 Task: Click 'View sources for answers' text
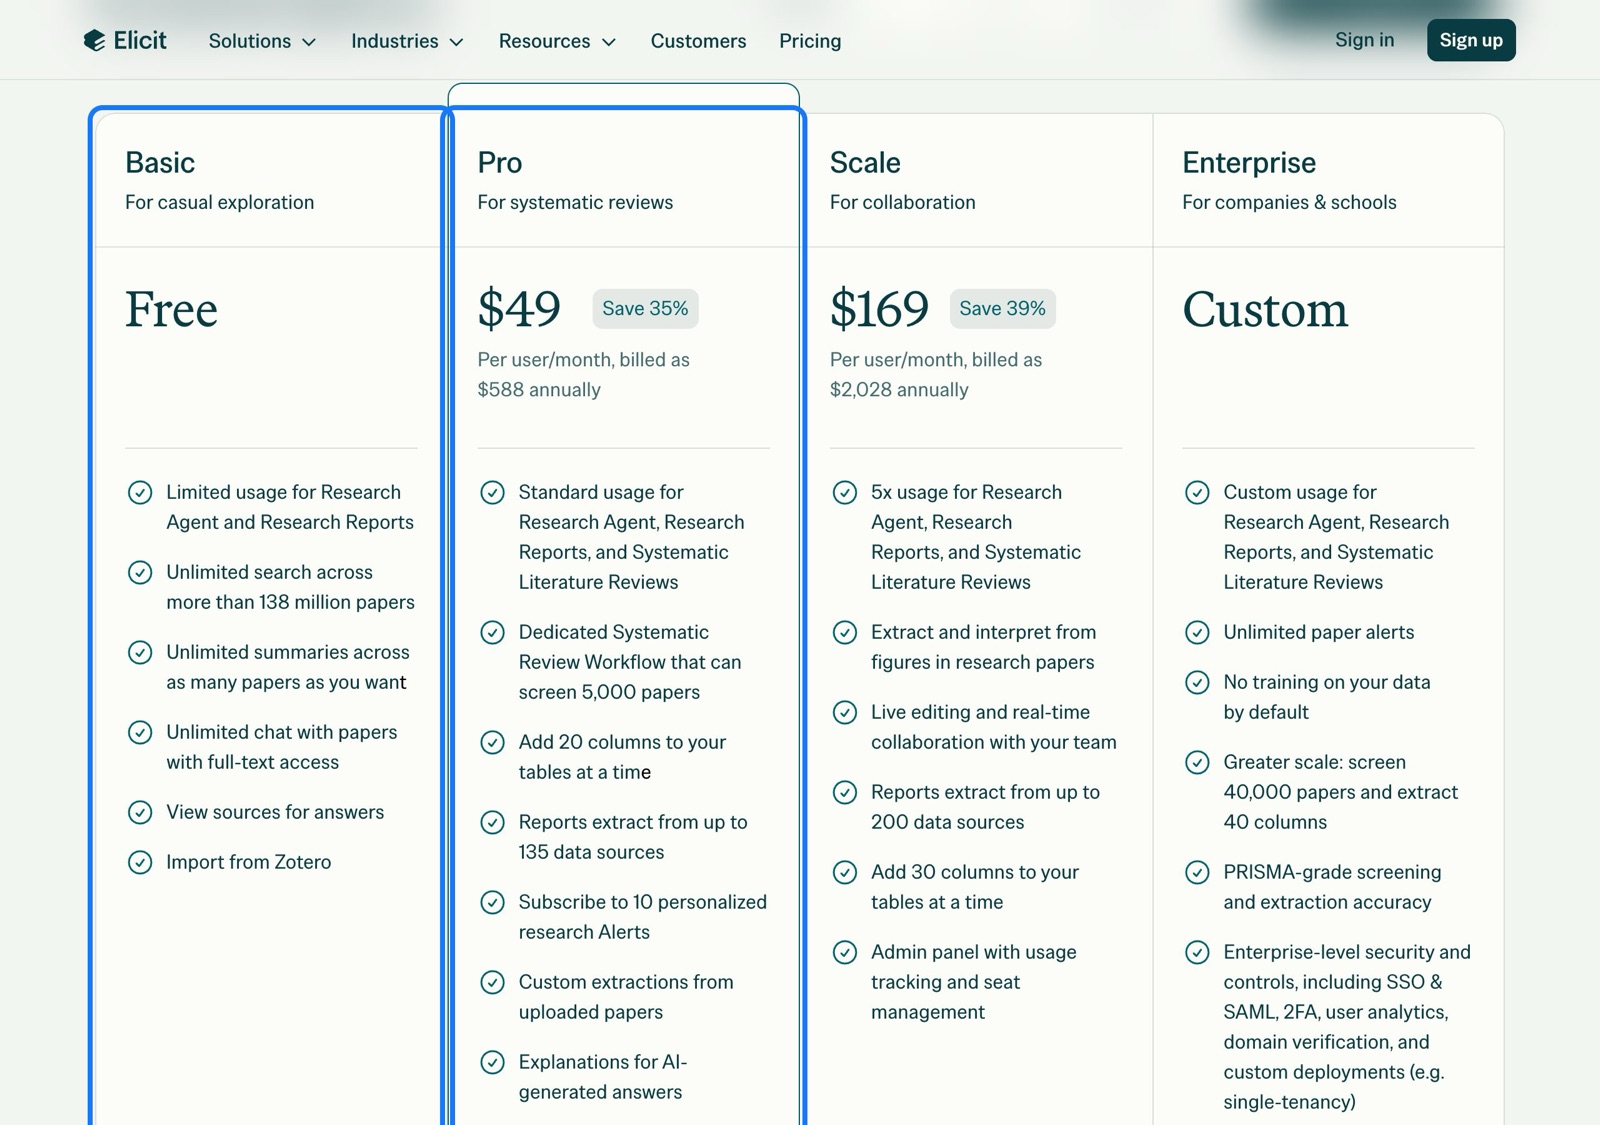tap(275, 812)
